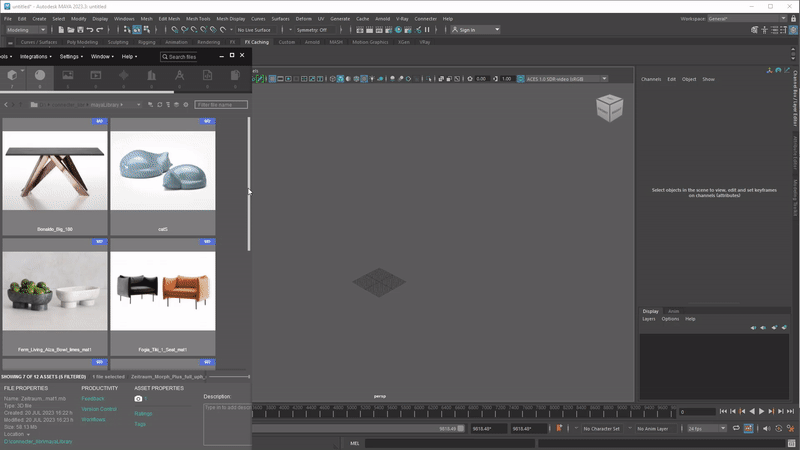Open the Sign in dropdown
The width and height of the screenshot is (800, 450).
pos(476,30)
